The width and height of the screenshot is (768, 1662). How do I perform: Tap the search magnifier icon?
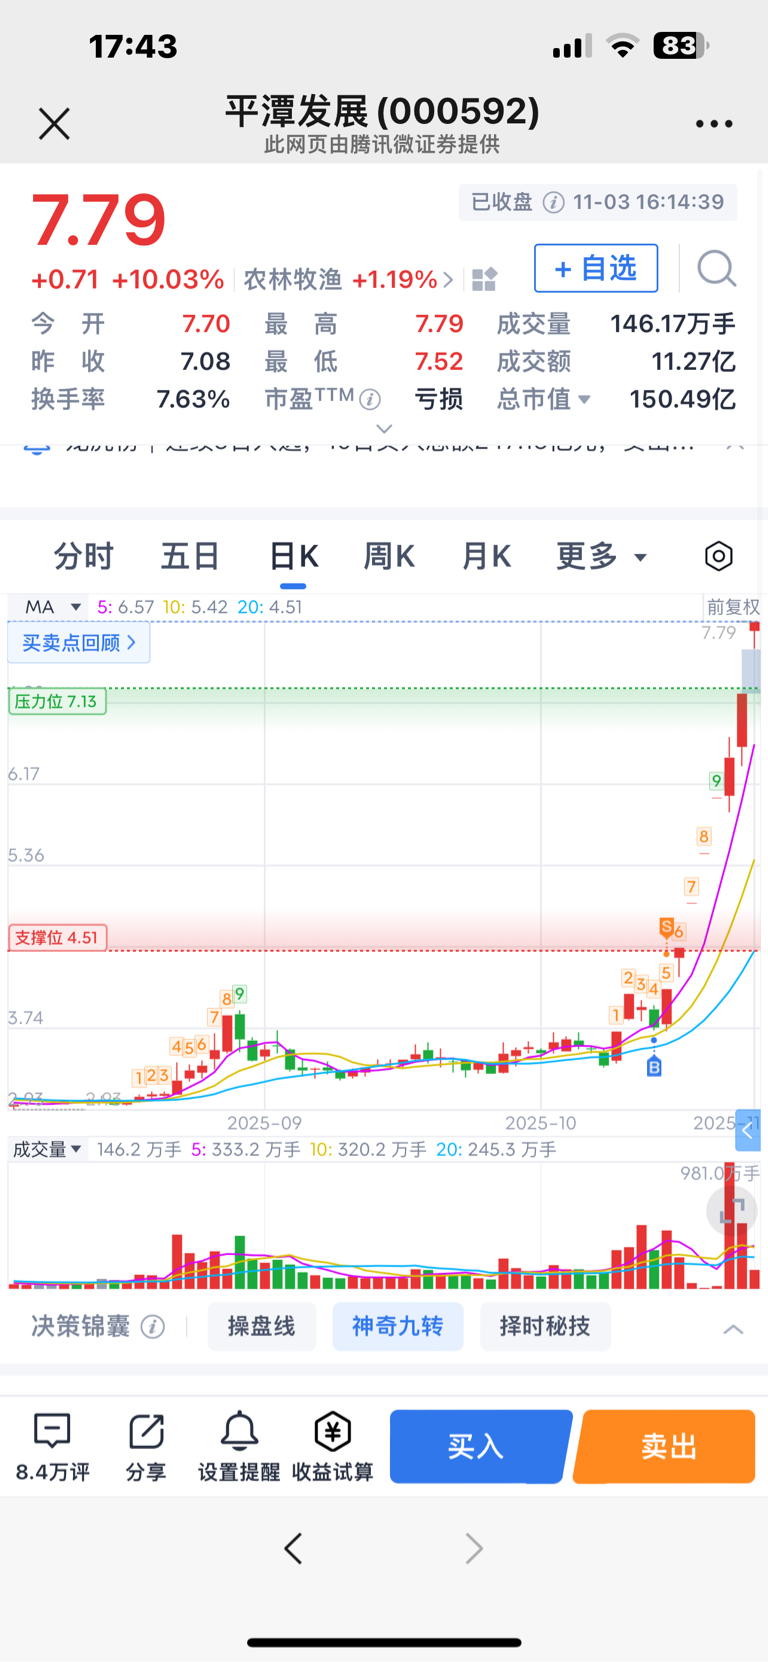point(716,268)
